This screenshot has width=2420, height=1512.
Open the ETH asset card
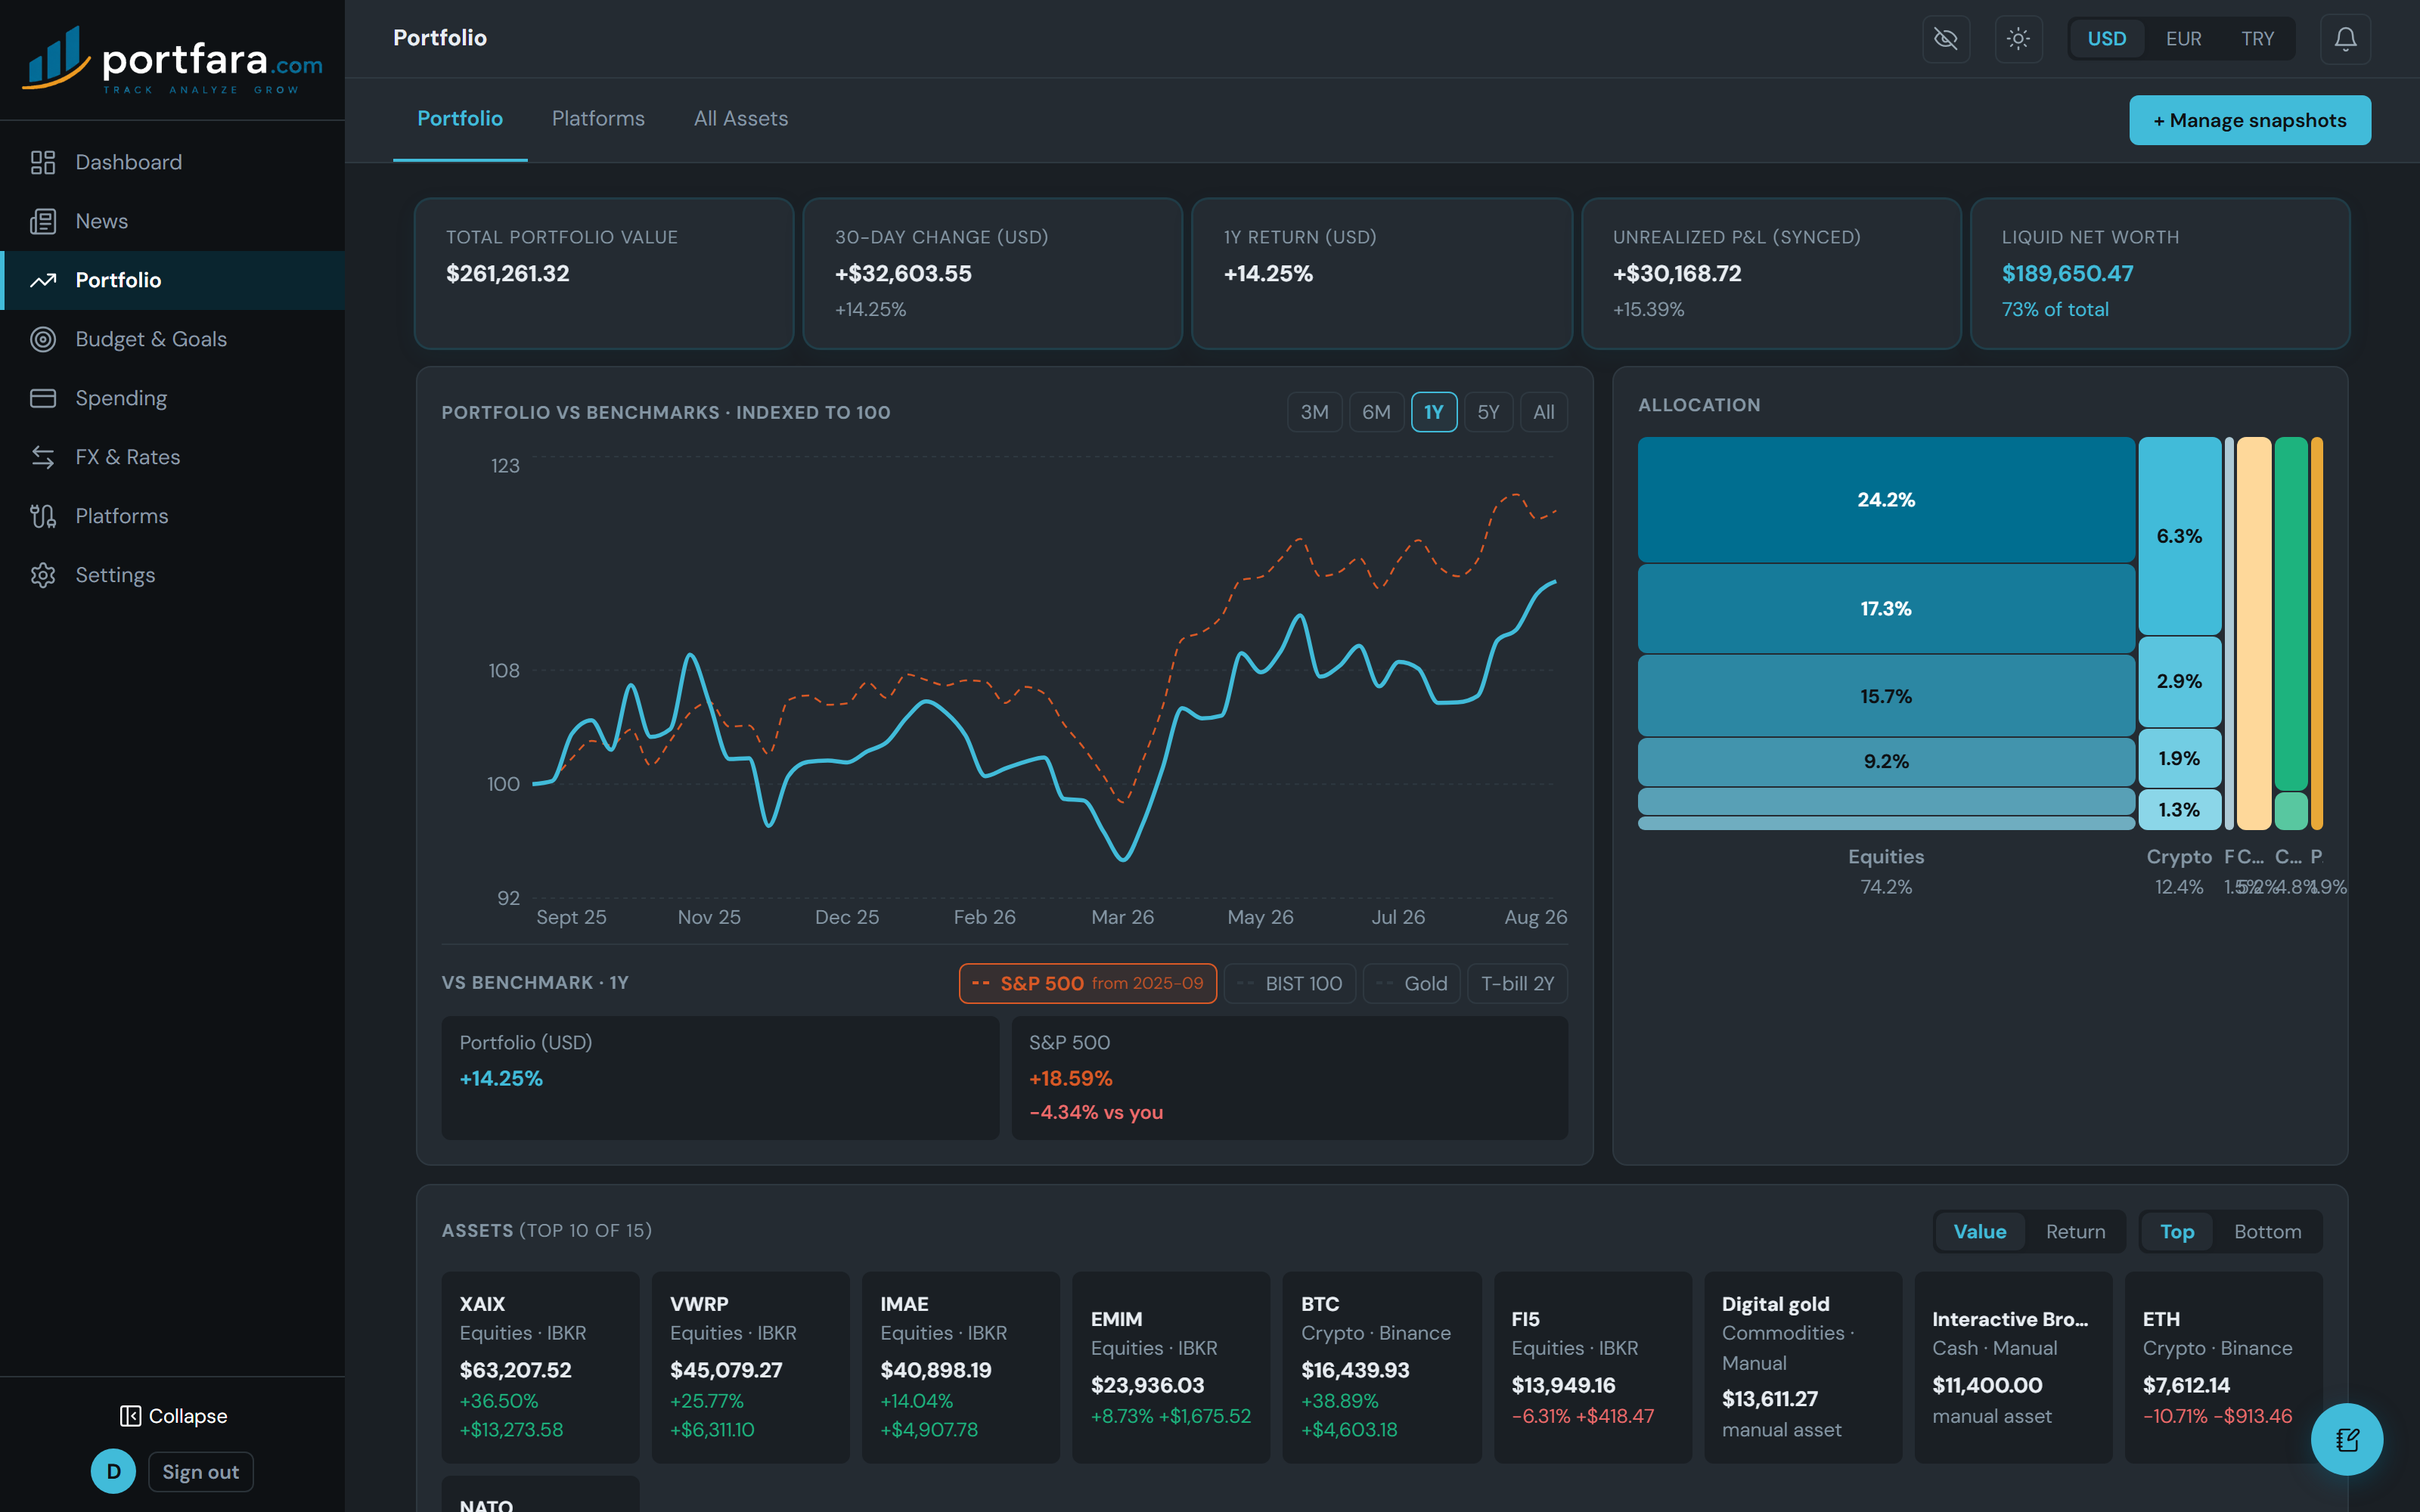point(2223,1366)
